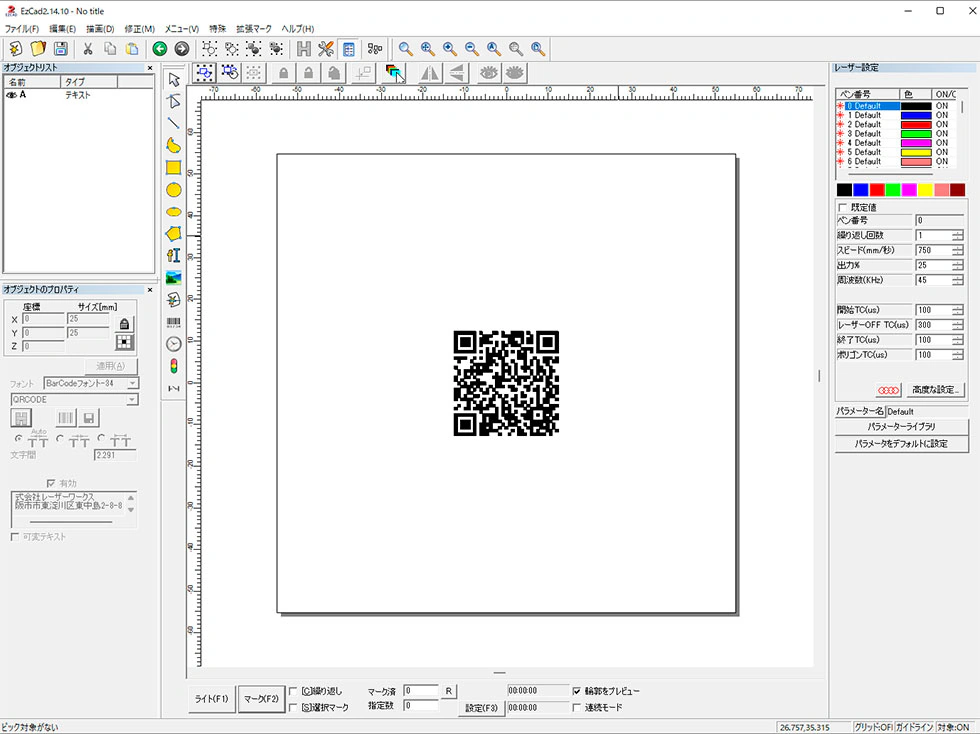
Task: Open the ファイル(F) menu
Action: (22, 29)
